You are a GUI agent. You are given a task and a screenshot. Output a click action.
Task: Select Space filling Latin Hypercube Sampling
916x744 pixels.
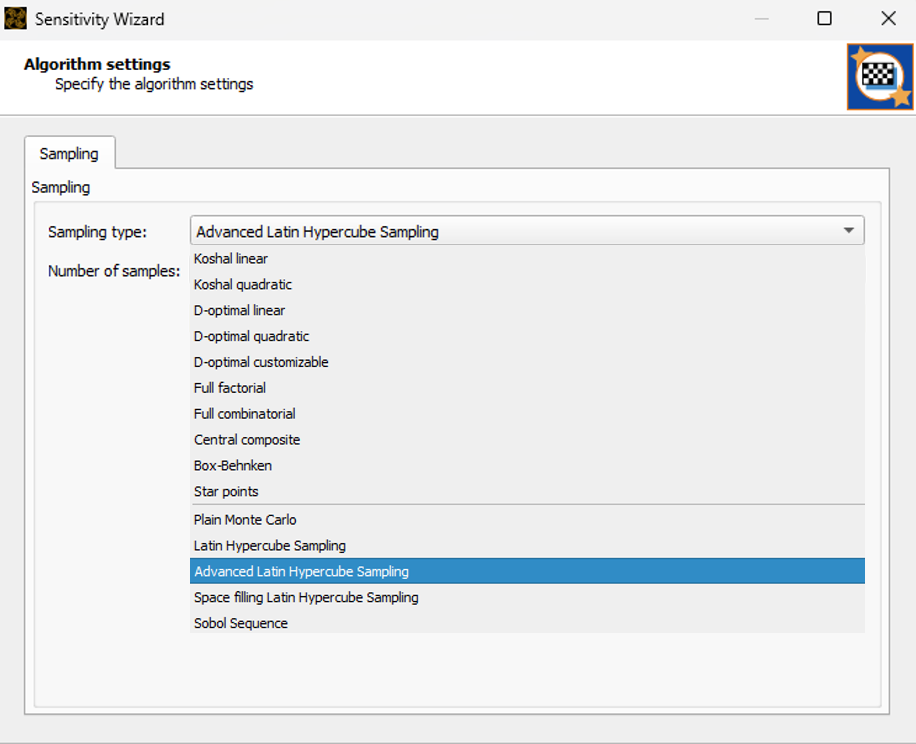point(305,597)
